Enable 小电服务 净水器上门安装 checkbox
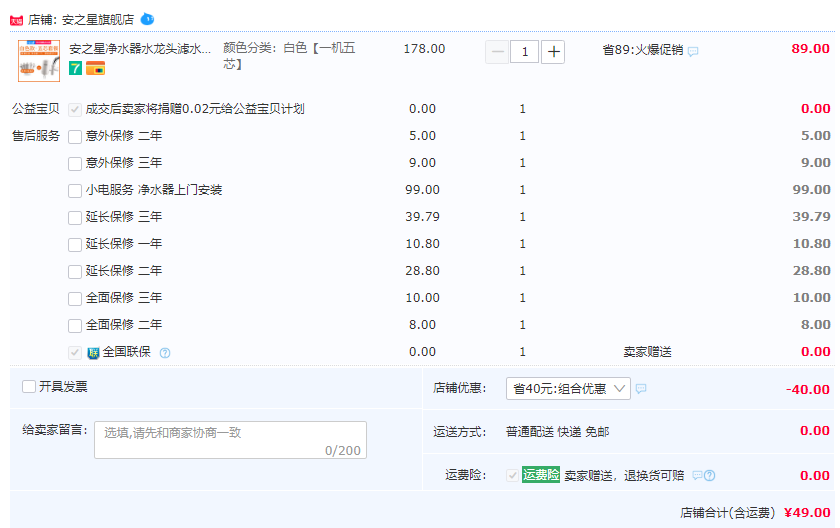The height and width of the screenshot is (528, 840). point(75,191)
